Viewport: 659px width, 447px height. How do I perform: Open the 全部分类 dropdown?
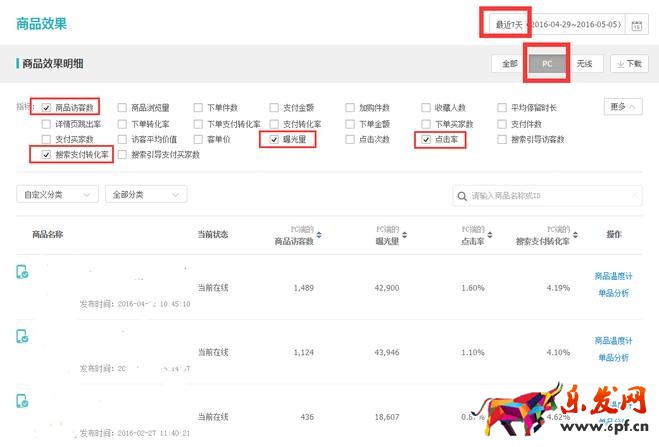tap(141, 194)
